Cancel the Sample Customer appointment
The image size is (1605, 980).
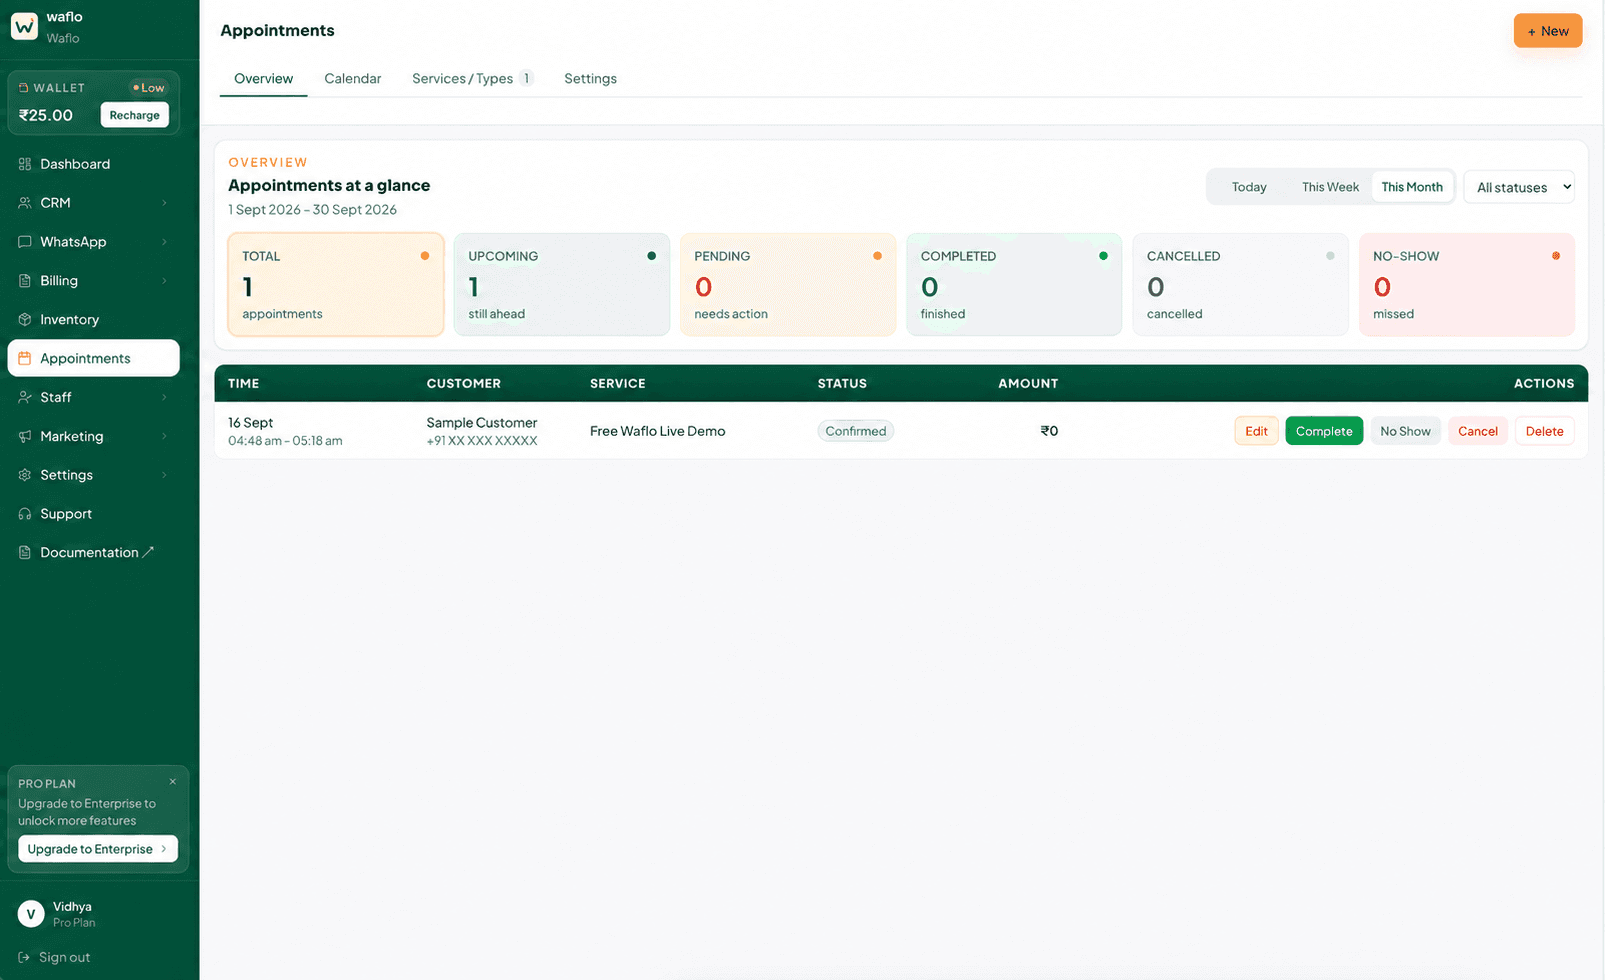click(1478, 431)
